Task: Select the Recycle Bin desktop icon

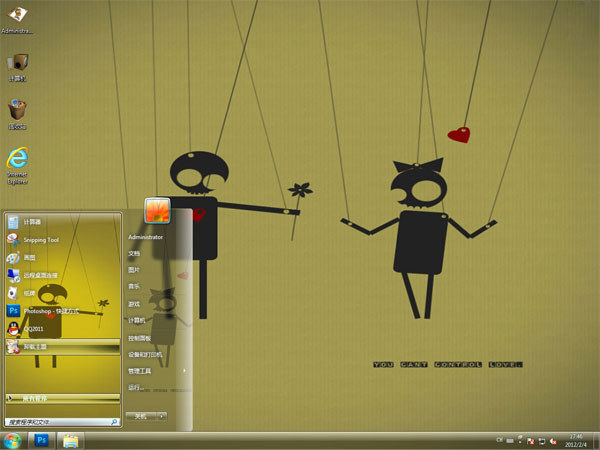Action: click(x=18, y=114)
